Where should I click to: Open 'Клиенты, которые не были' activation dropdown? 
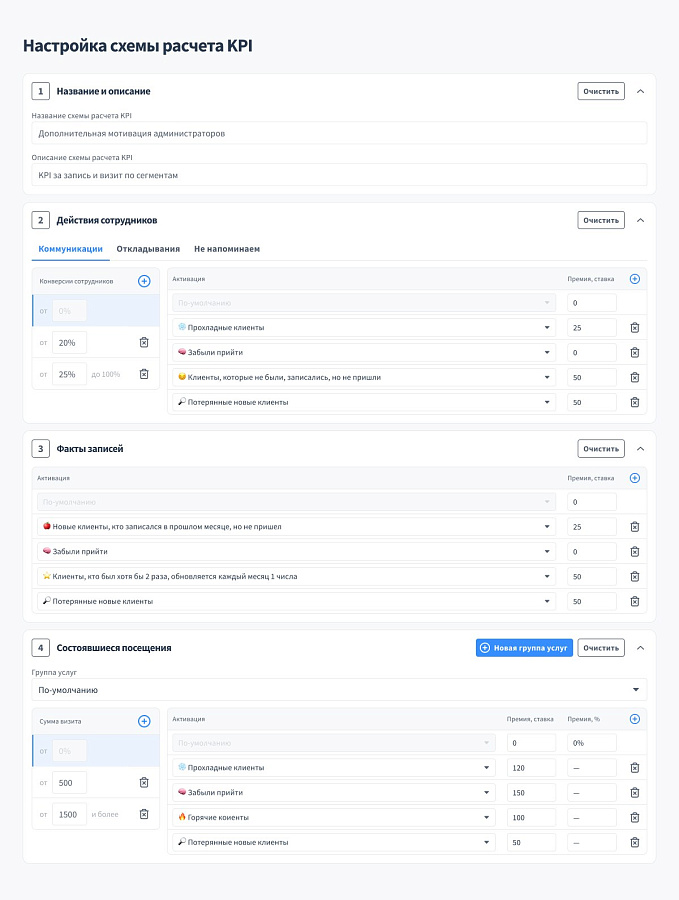[x=364, y=378]
